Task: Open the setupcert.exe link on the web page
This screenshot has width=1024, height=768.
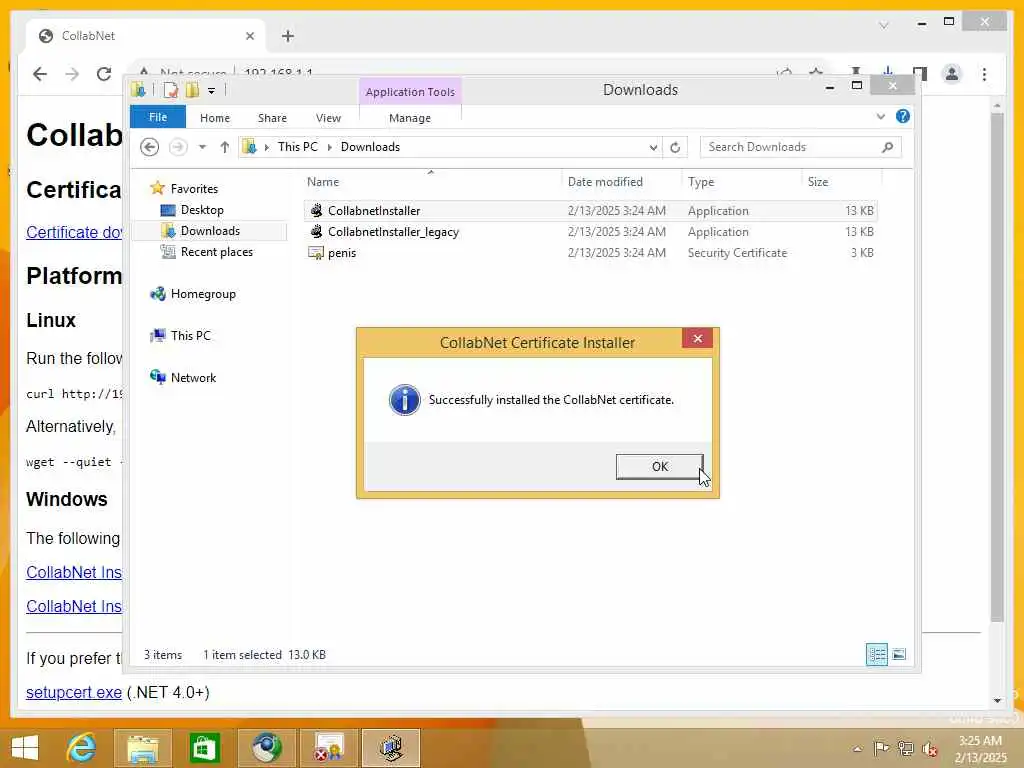Action: 74,692
